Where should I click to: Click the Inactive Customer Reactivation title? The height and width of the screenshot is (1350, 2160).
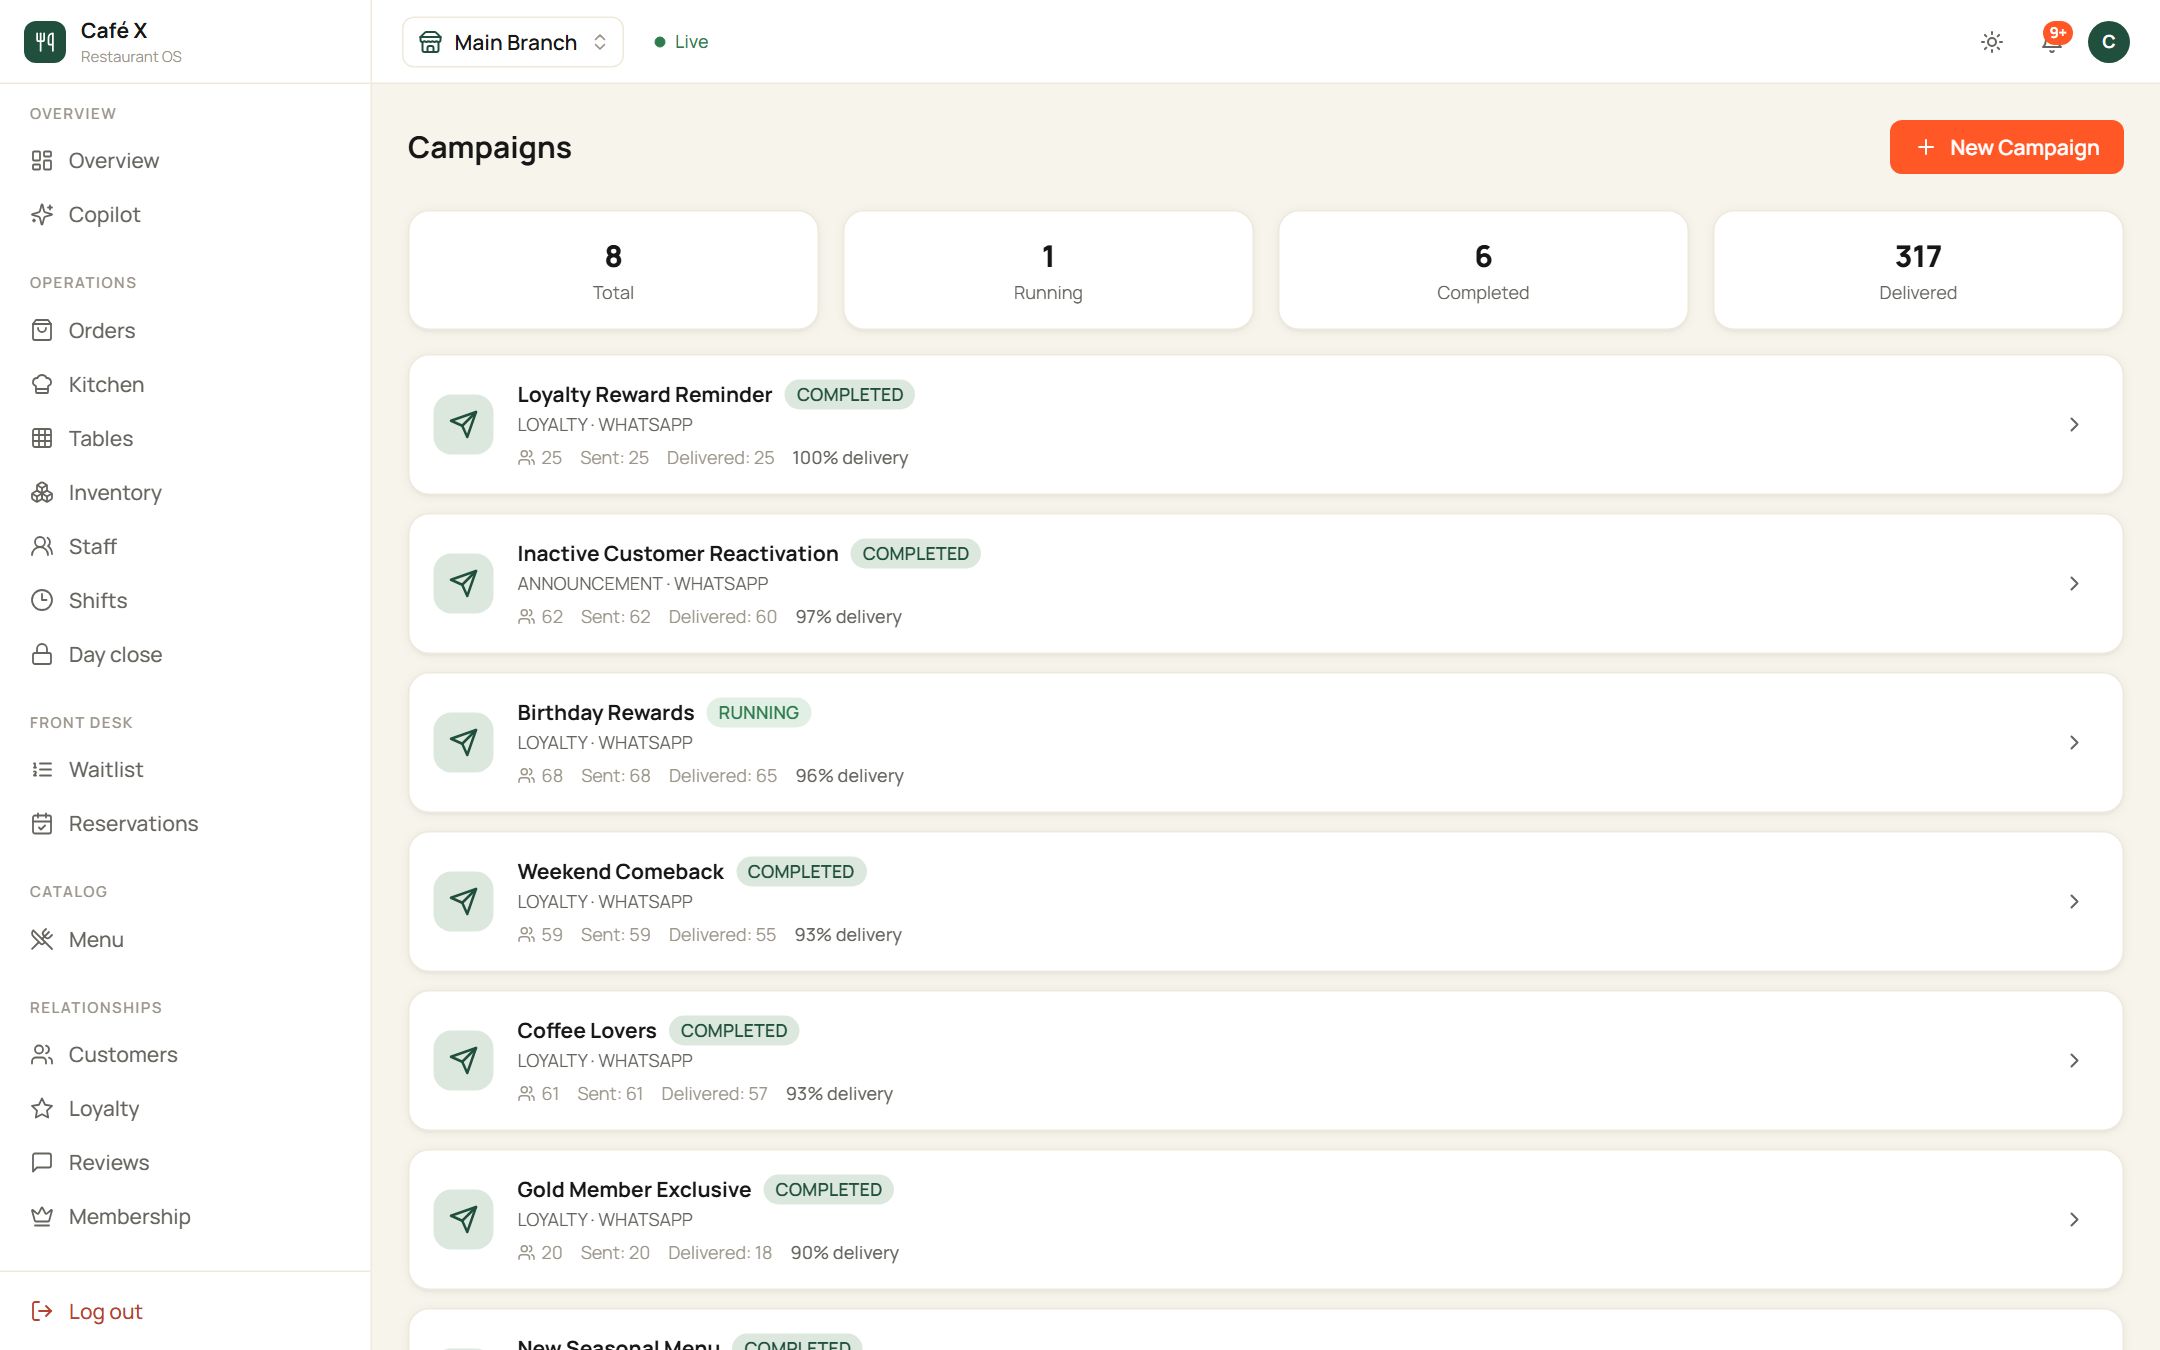pos(677,554)
